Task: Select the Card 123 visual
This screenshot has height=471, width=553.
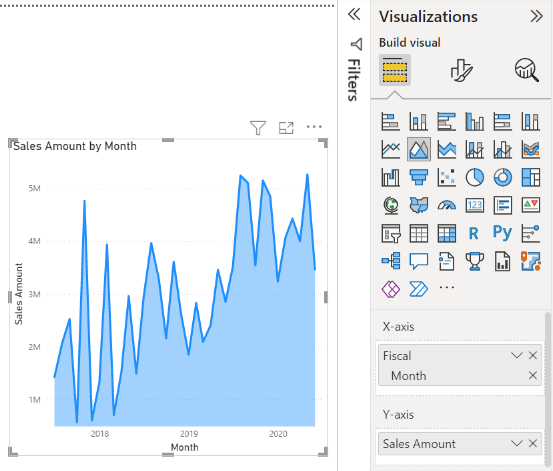Action: (474, 205)
